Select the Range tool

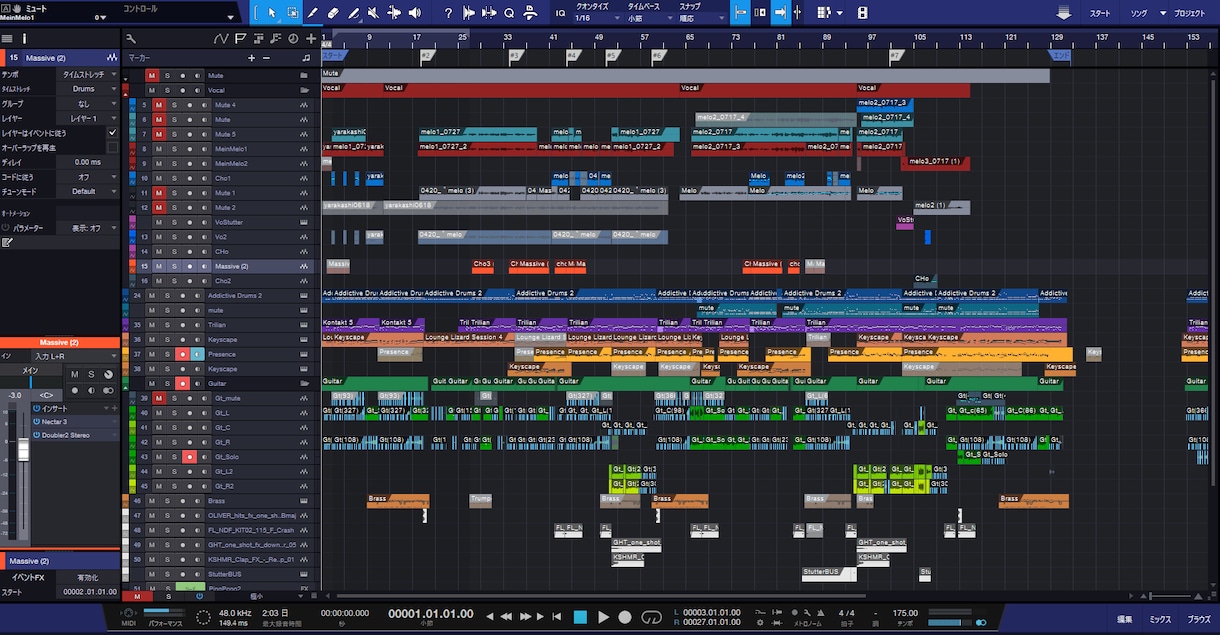click(x=292, y=13)
